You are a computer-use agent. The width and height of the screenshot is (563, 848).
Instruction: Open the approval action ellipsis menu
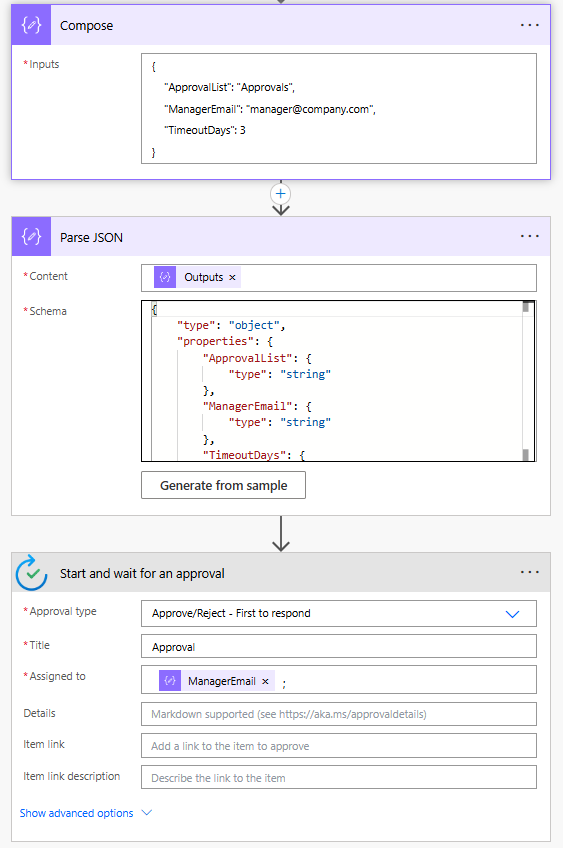click(529, 572)
